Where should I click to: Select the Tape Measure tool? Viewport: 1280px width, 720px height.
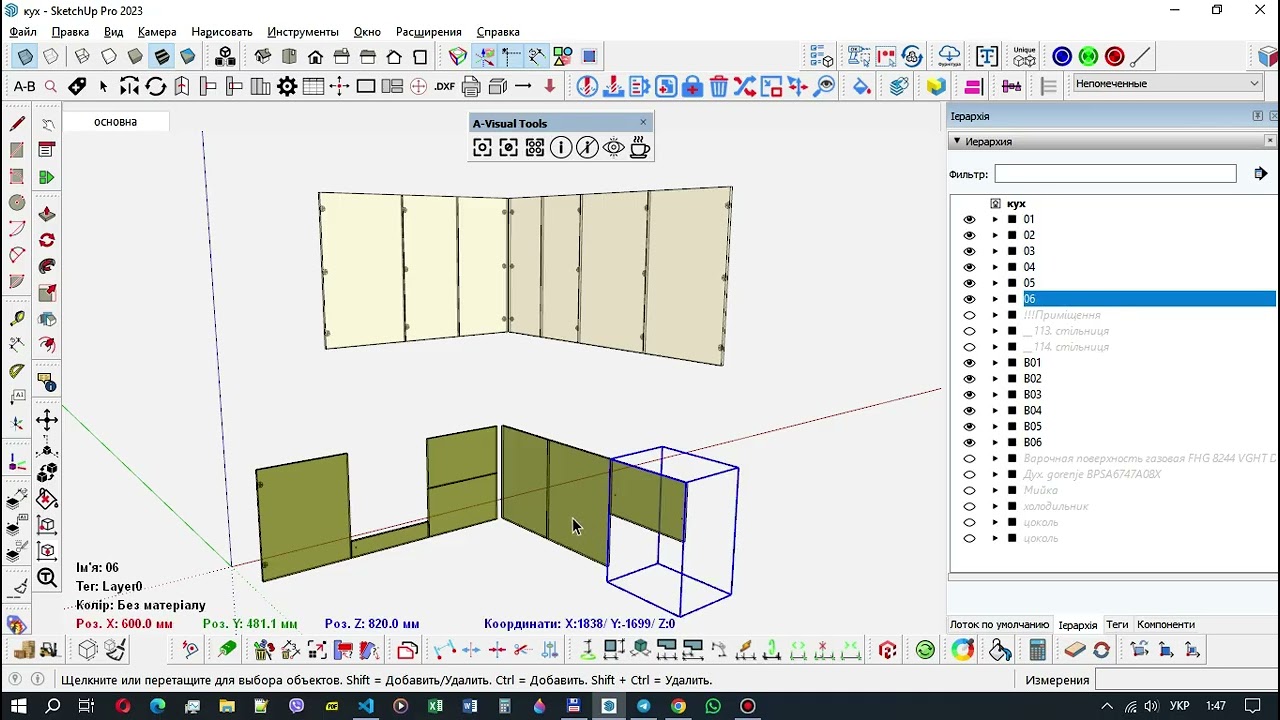[17, 318]
